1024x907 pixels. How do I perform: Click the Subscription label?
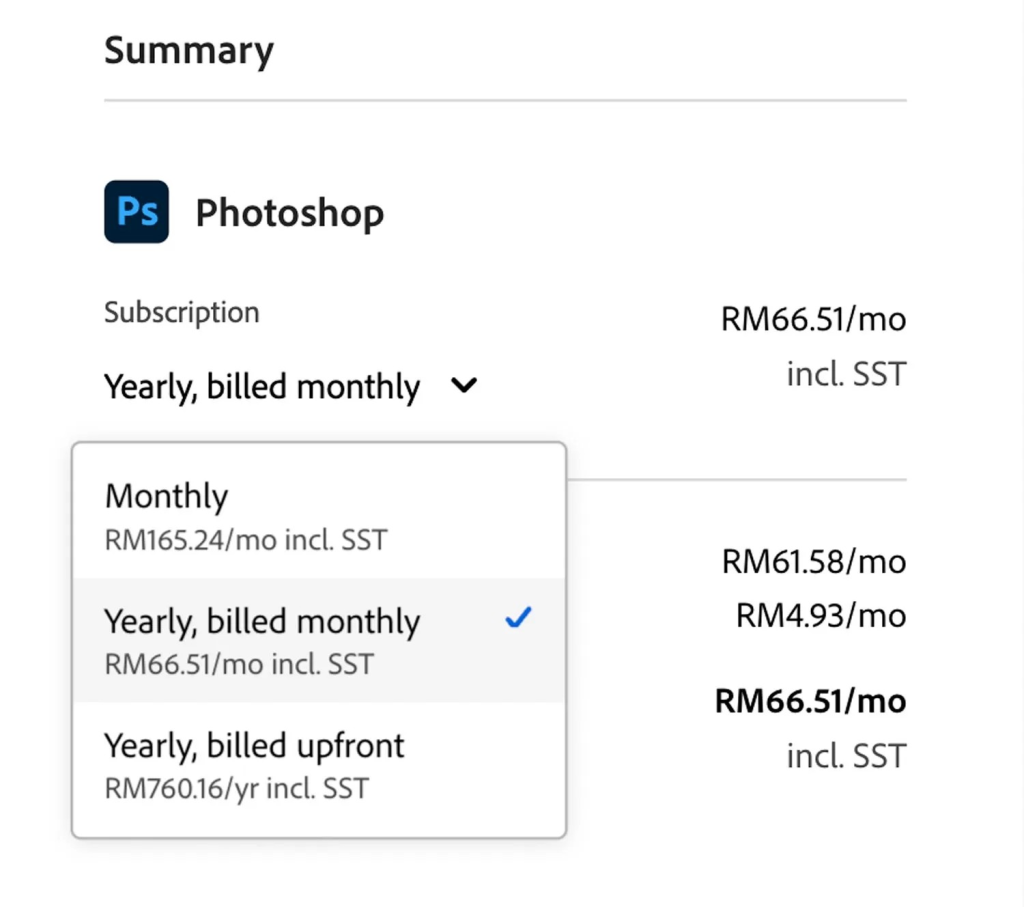coord(182,312)
